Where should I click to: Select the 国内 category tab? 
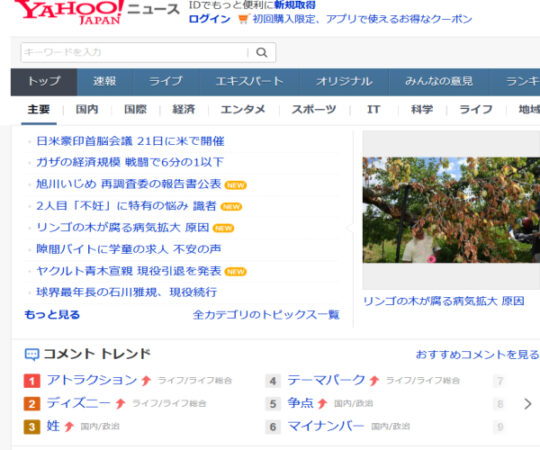tap(87, 110)
